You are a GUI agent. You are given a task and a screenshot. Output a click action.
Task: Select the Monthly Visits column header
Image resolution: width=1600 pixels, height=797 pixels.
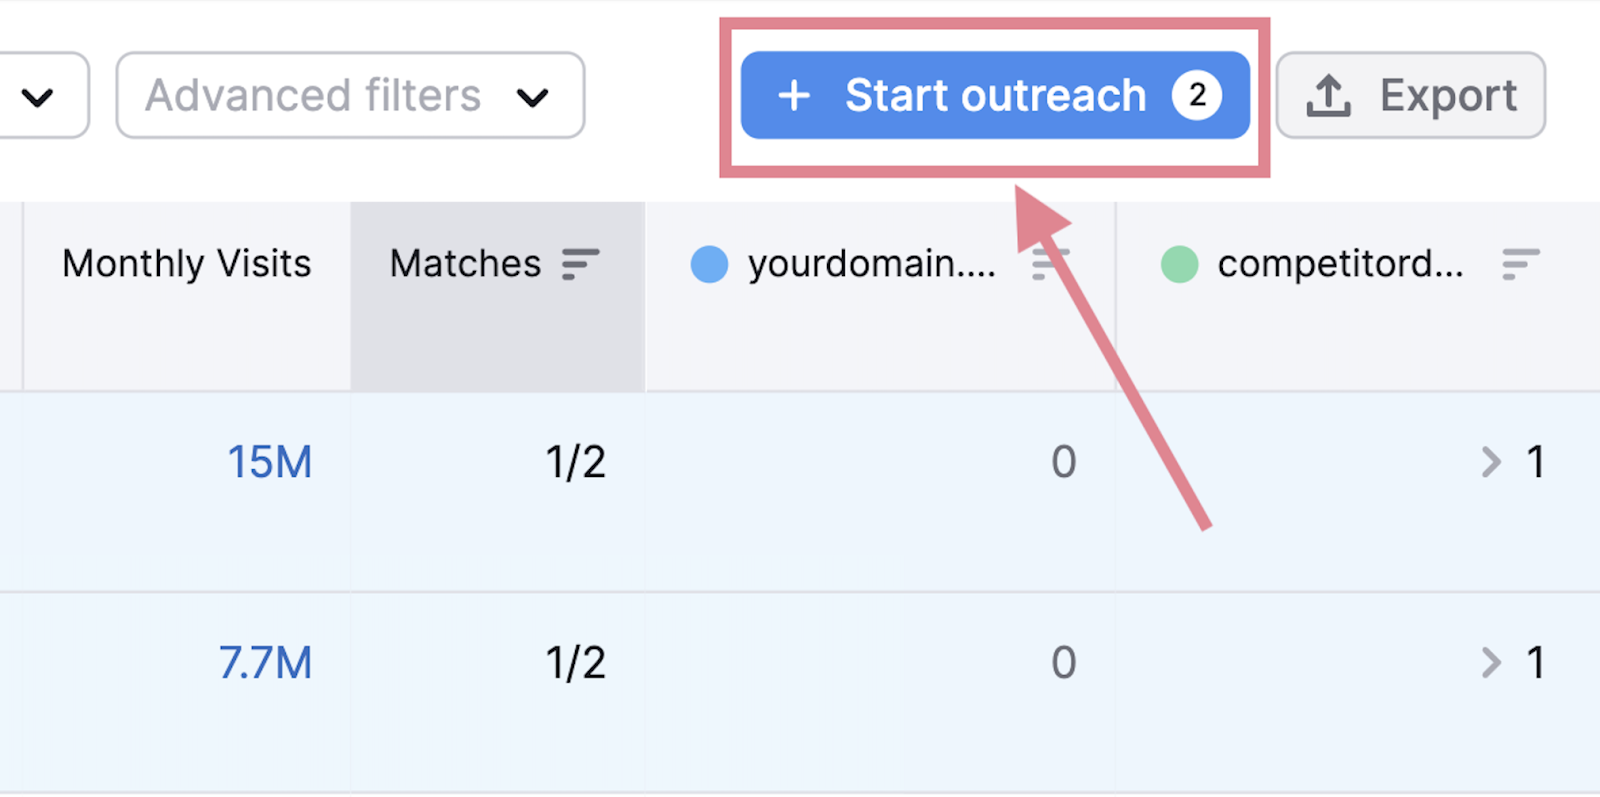click(x=186, y=264)
